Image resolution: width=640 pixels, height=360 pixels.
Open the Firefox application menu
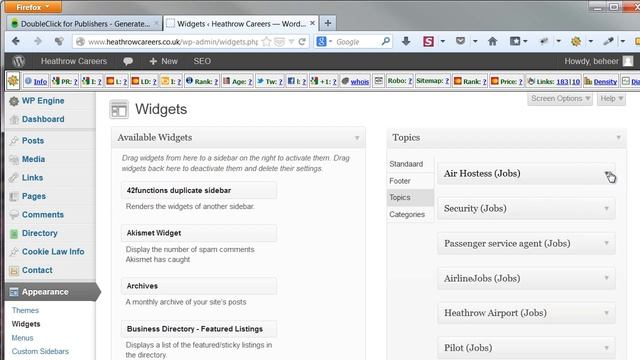(x=33, y=7)
